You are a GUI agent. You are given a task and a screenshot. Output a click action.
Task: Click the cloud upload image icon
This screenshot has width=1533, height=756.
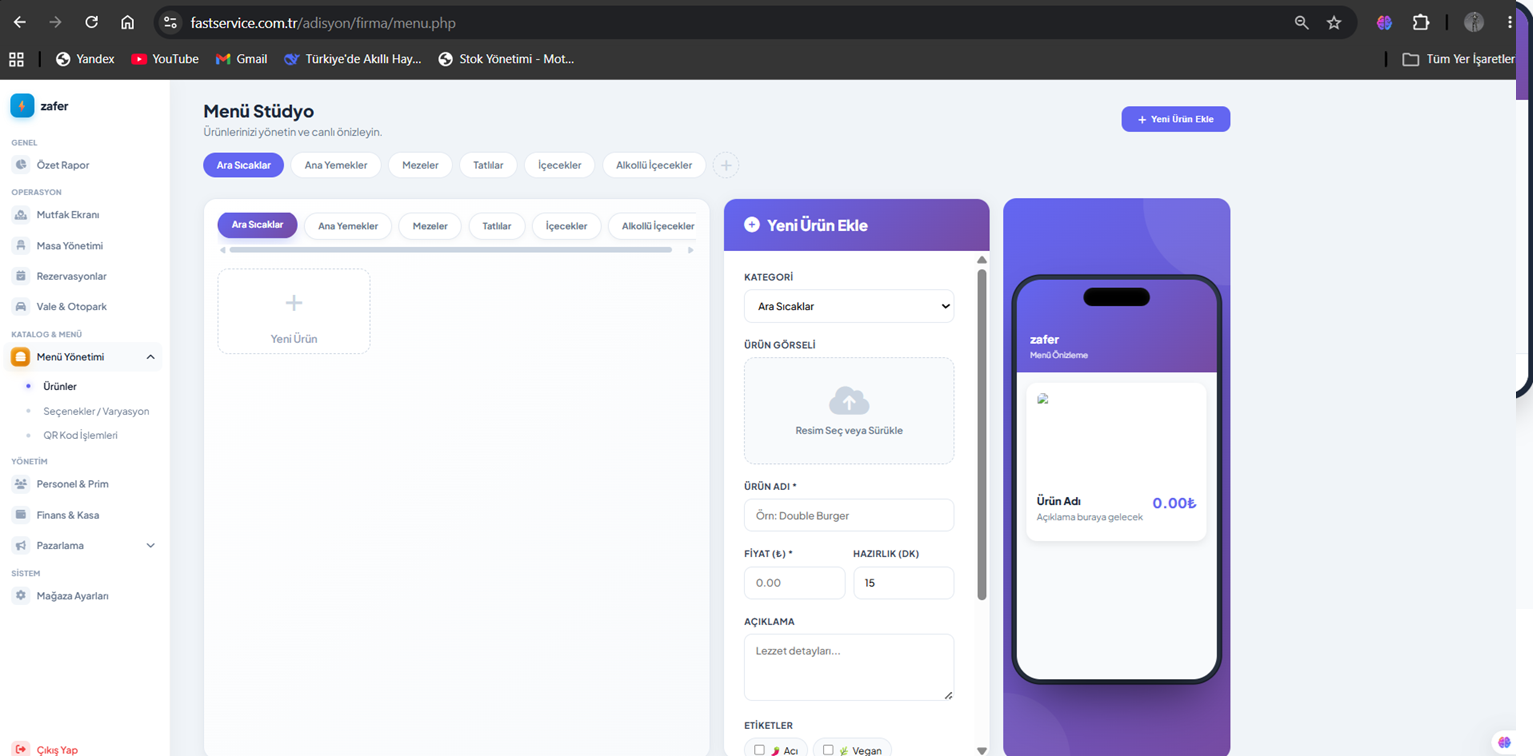(x=849, y=401)
